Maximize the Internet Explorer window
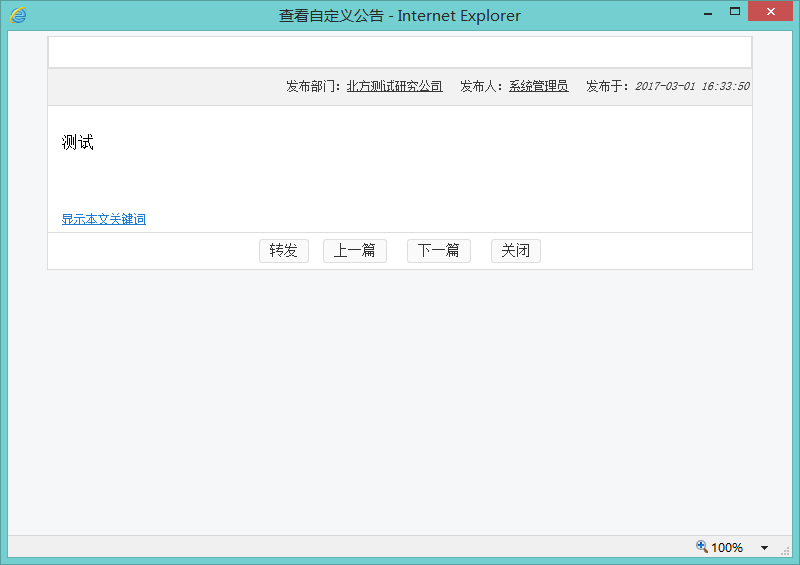 [735, 11]
